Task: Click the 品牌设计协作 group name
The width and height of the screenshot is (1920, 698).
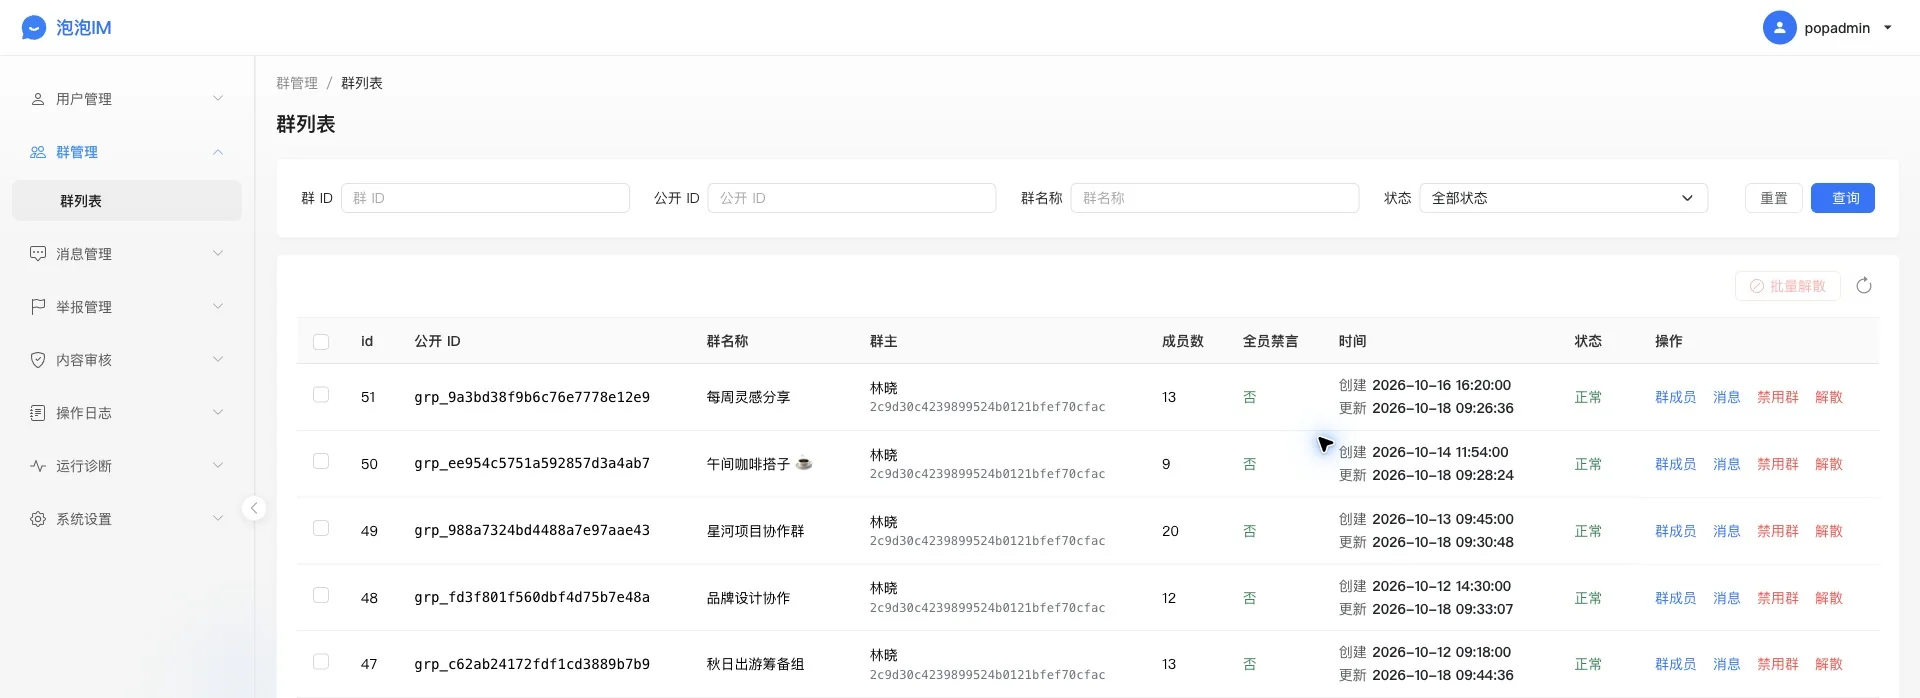Action: (748, 598)
